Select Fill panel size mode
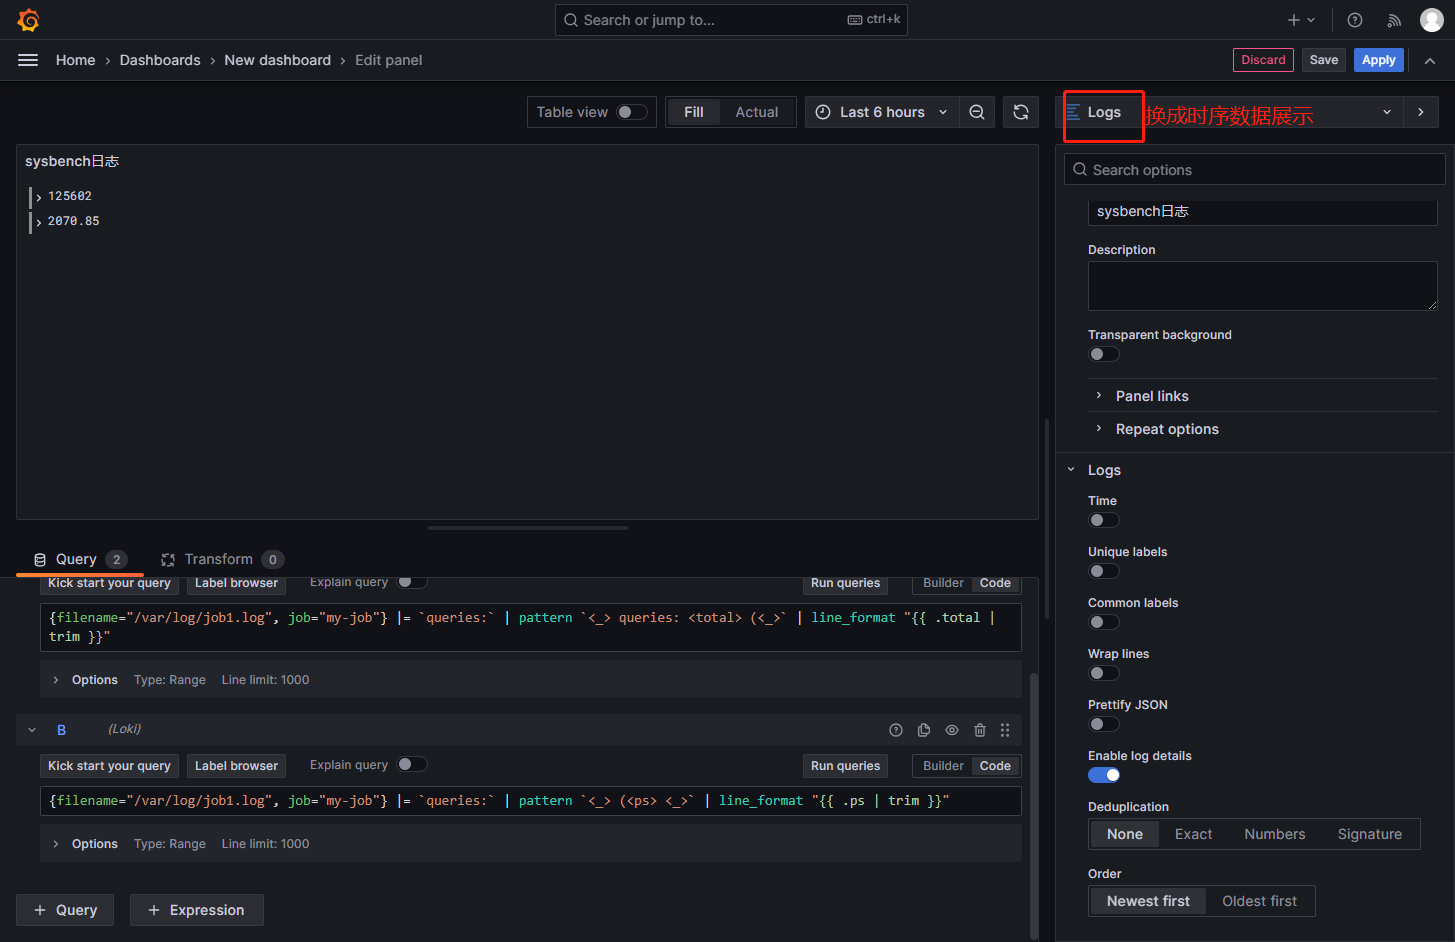This screenshot has height=942, width=1455. coord(694,112)
